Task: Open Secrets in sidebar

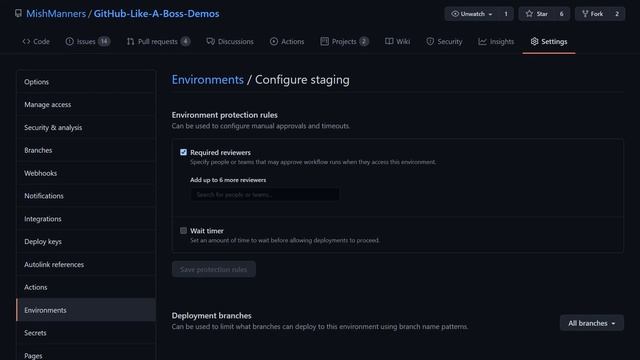Action: pyautogui.click(x=86, y=333)
